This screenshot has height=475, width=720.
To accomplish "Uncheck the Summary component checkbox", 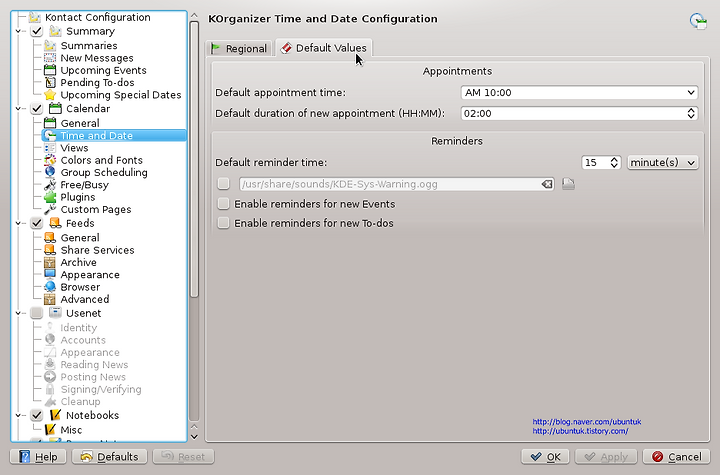I will [x=37, y=31].
